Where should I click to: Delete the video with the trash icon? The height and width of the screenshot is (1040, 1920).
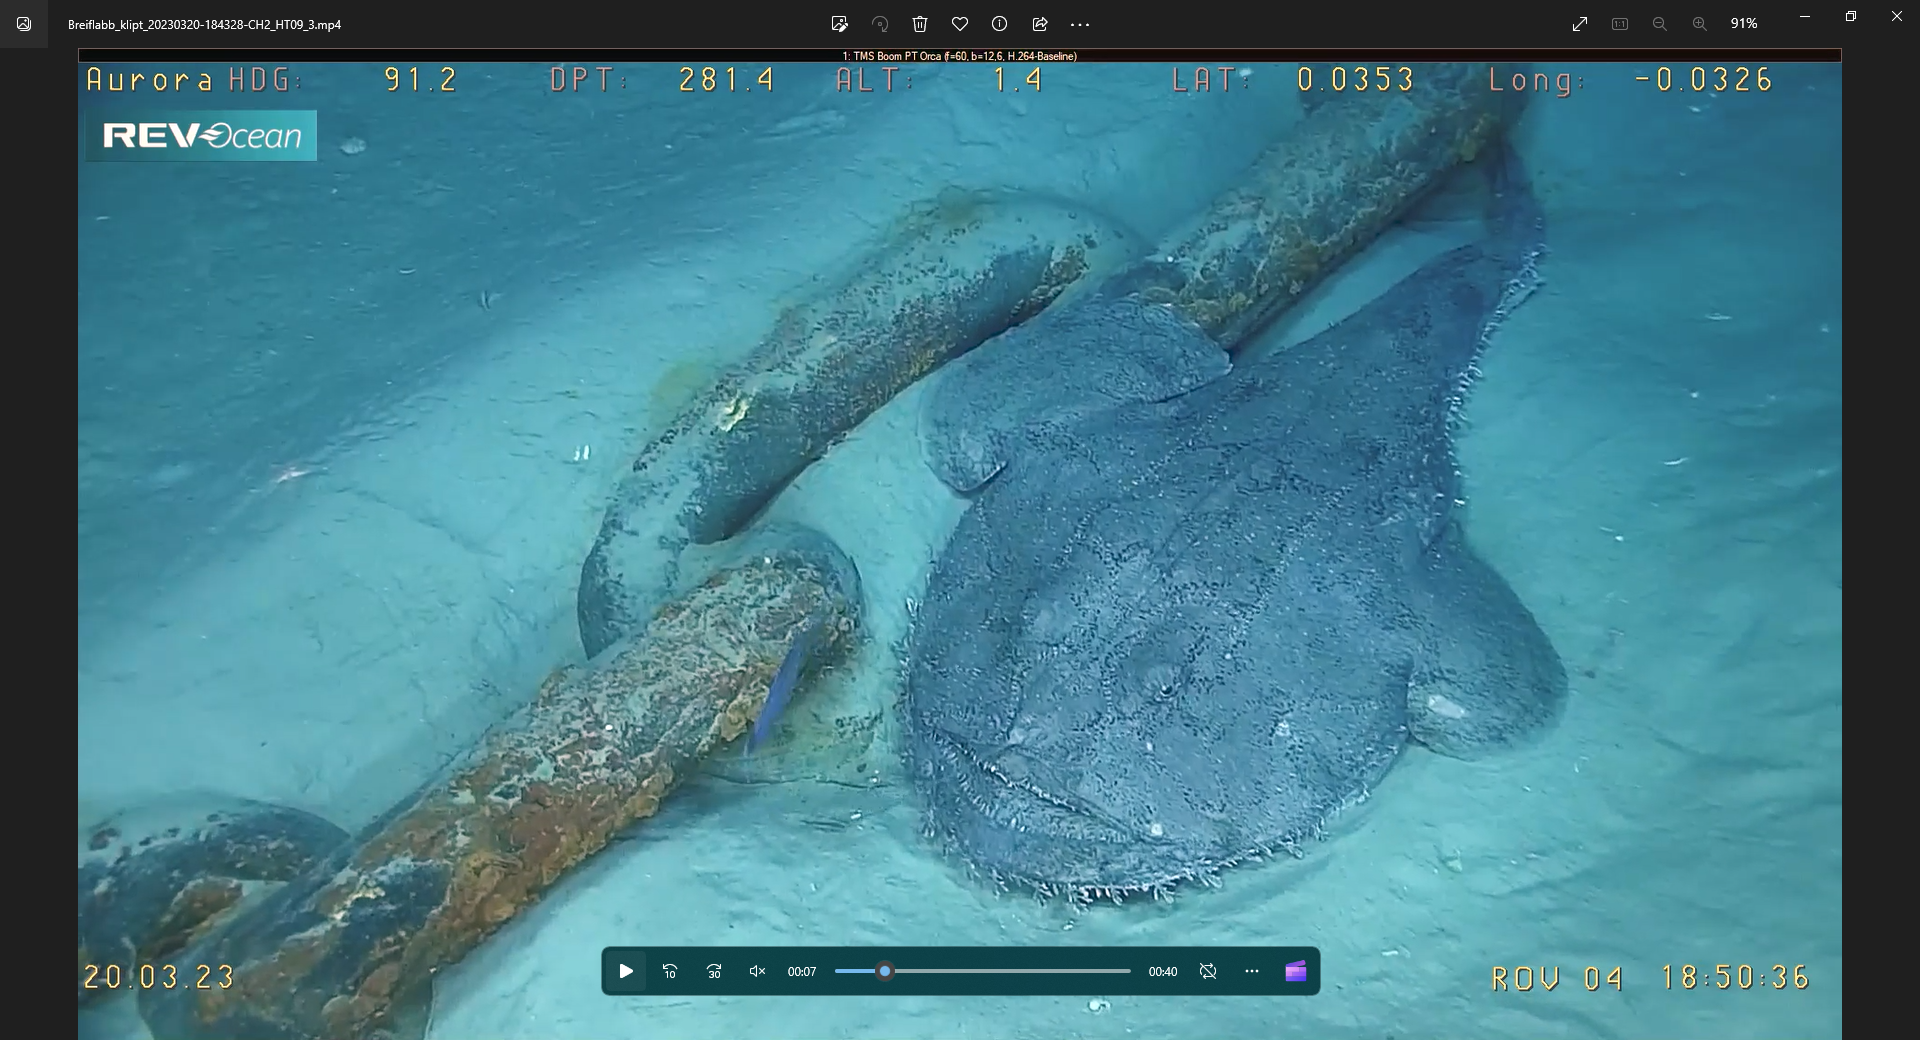pos(920,24)
